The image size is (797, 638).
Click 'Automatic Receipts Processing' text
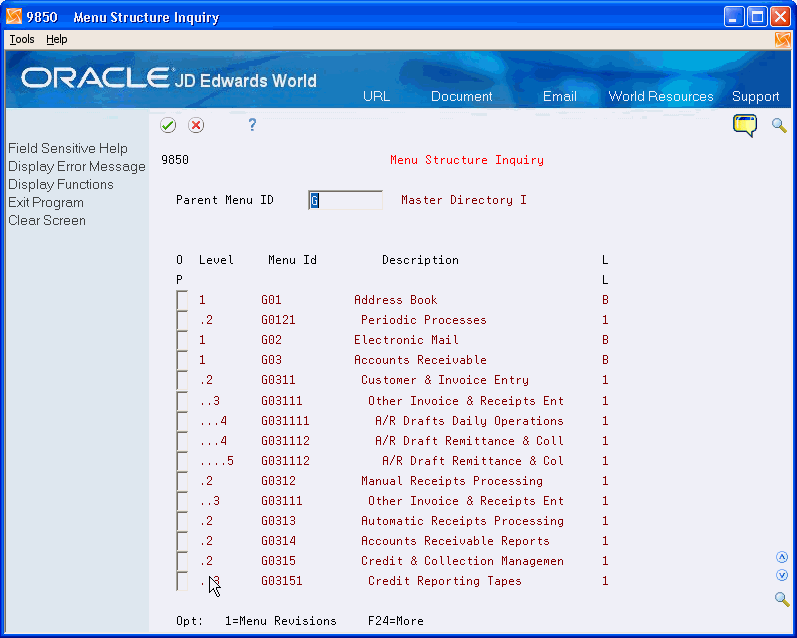pos(462,521)
